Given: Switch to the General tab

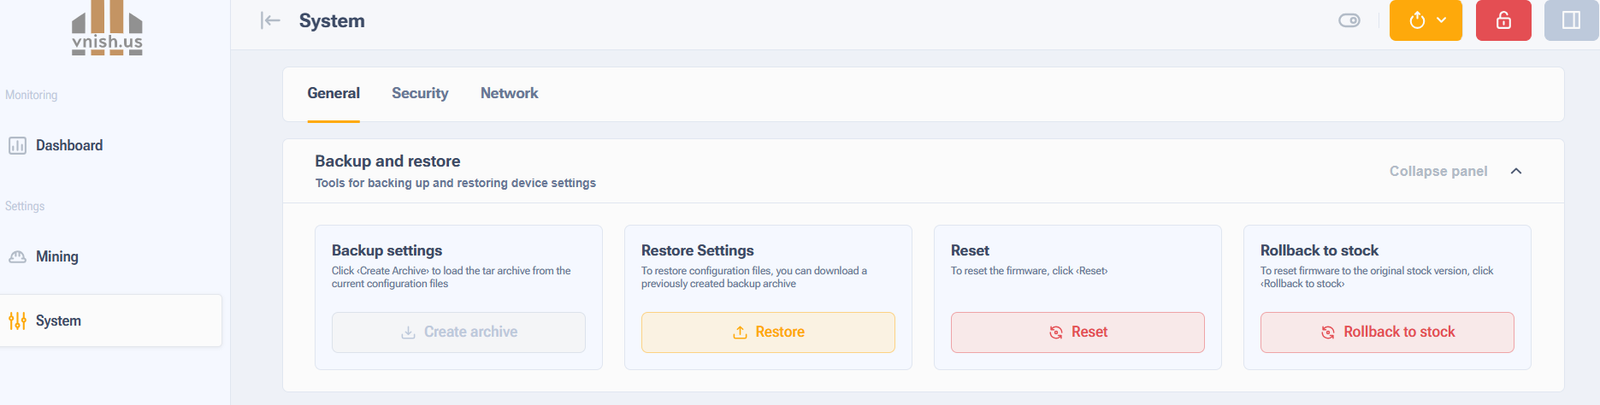Looking at the screenshot, I should pos(333,93).
